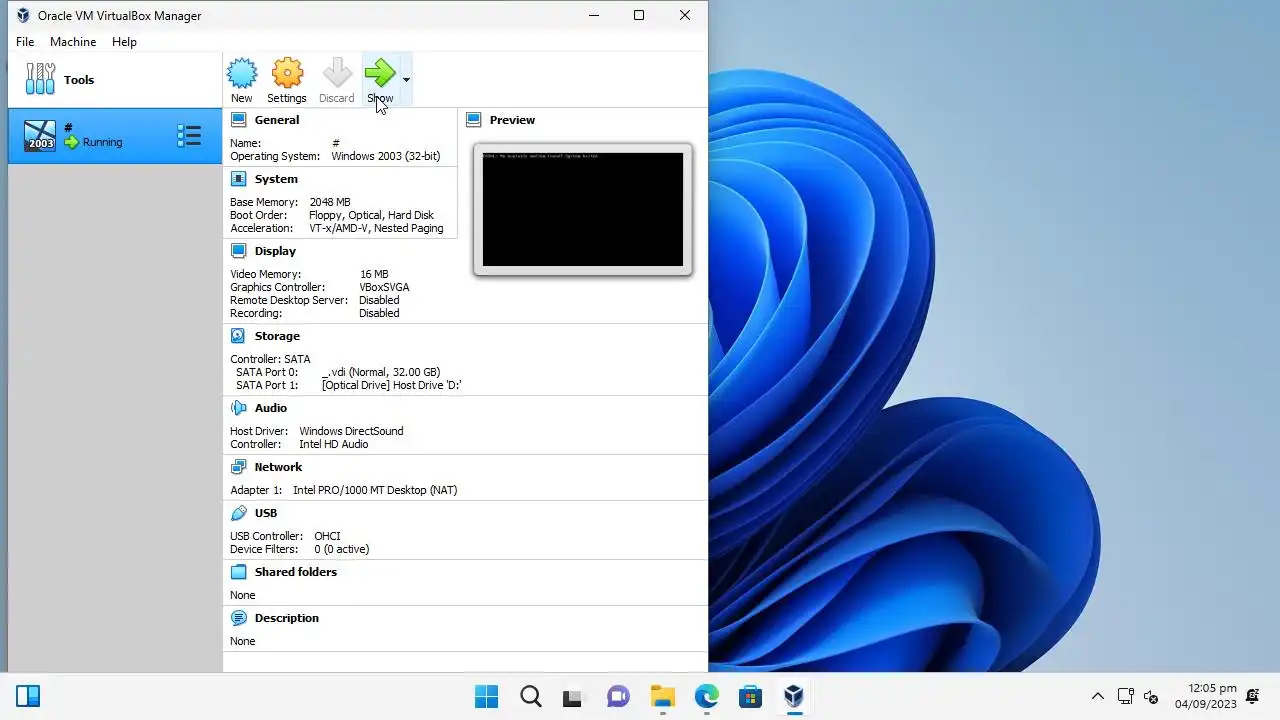Click the Running status text
The width and height of the screenshot is (1280, 720).
102,142
